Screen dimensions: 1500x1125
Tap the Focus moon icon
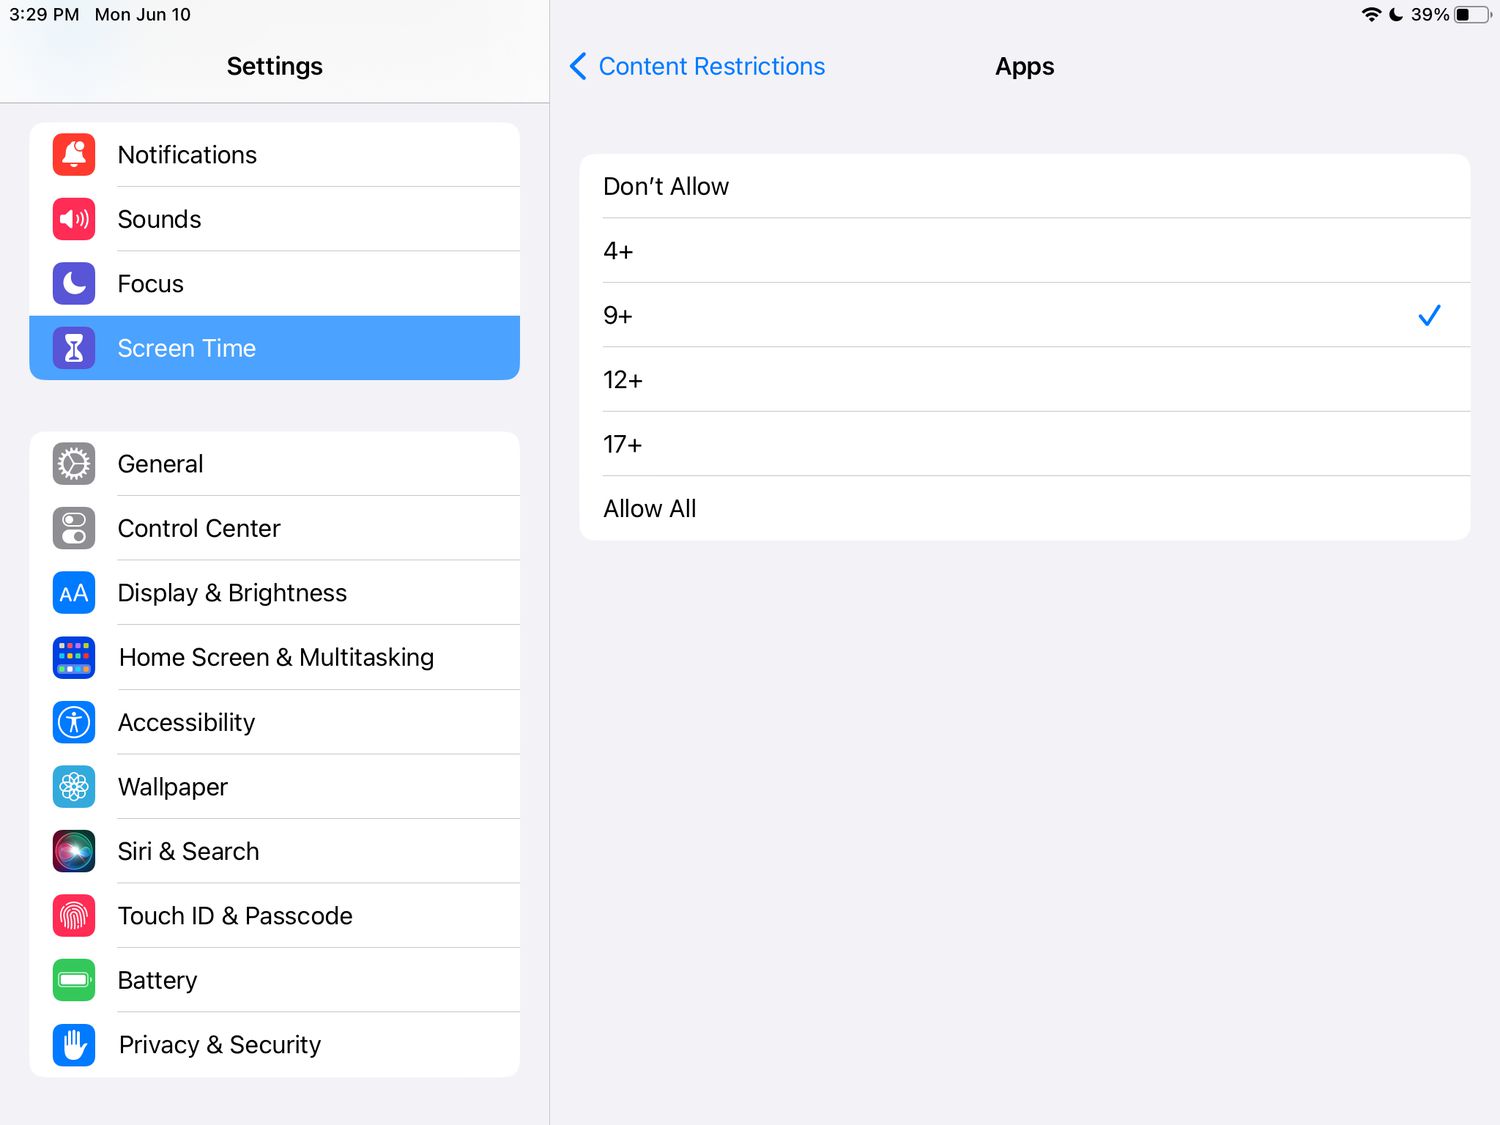(x=74, y=284)
